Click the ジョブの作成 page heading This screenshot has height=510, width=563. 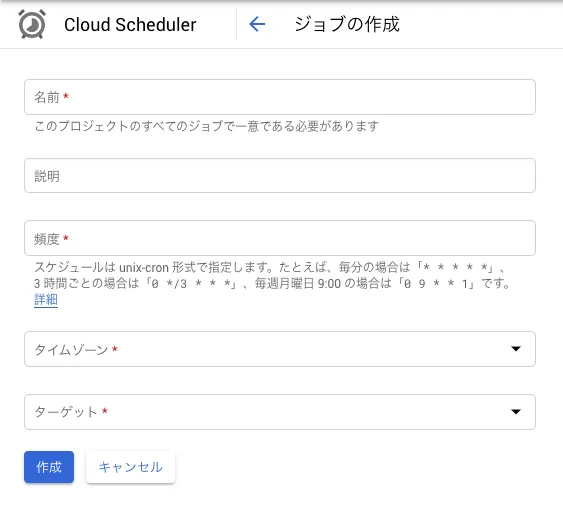pos(347,24)
